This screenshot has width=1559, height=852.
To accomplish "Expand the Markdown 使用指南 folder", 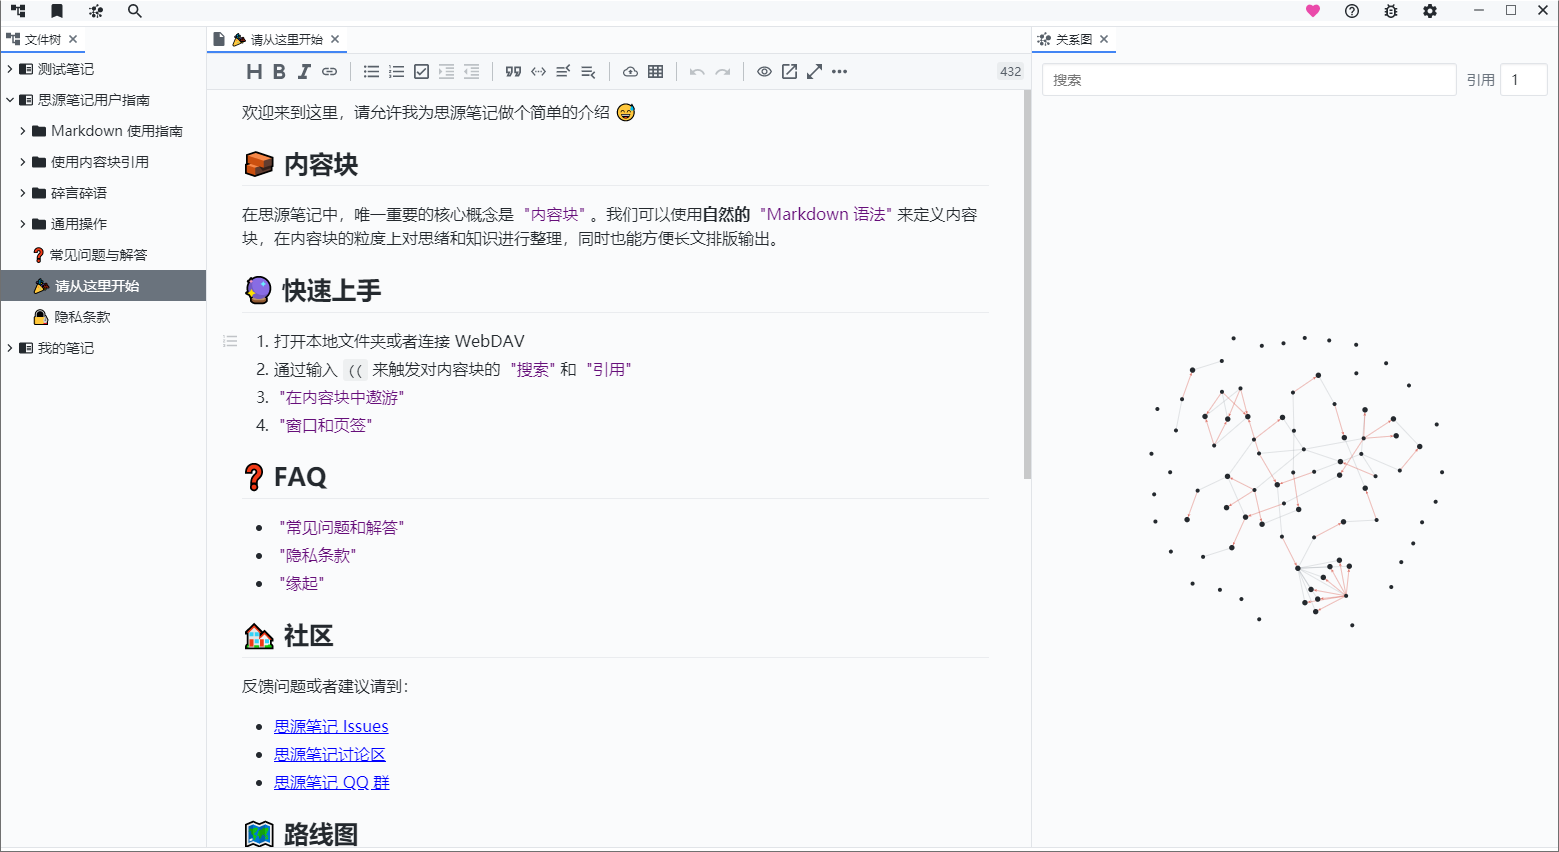I will (23, 131).
